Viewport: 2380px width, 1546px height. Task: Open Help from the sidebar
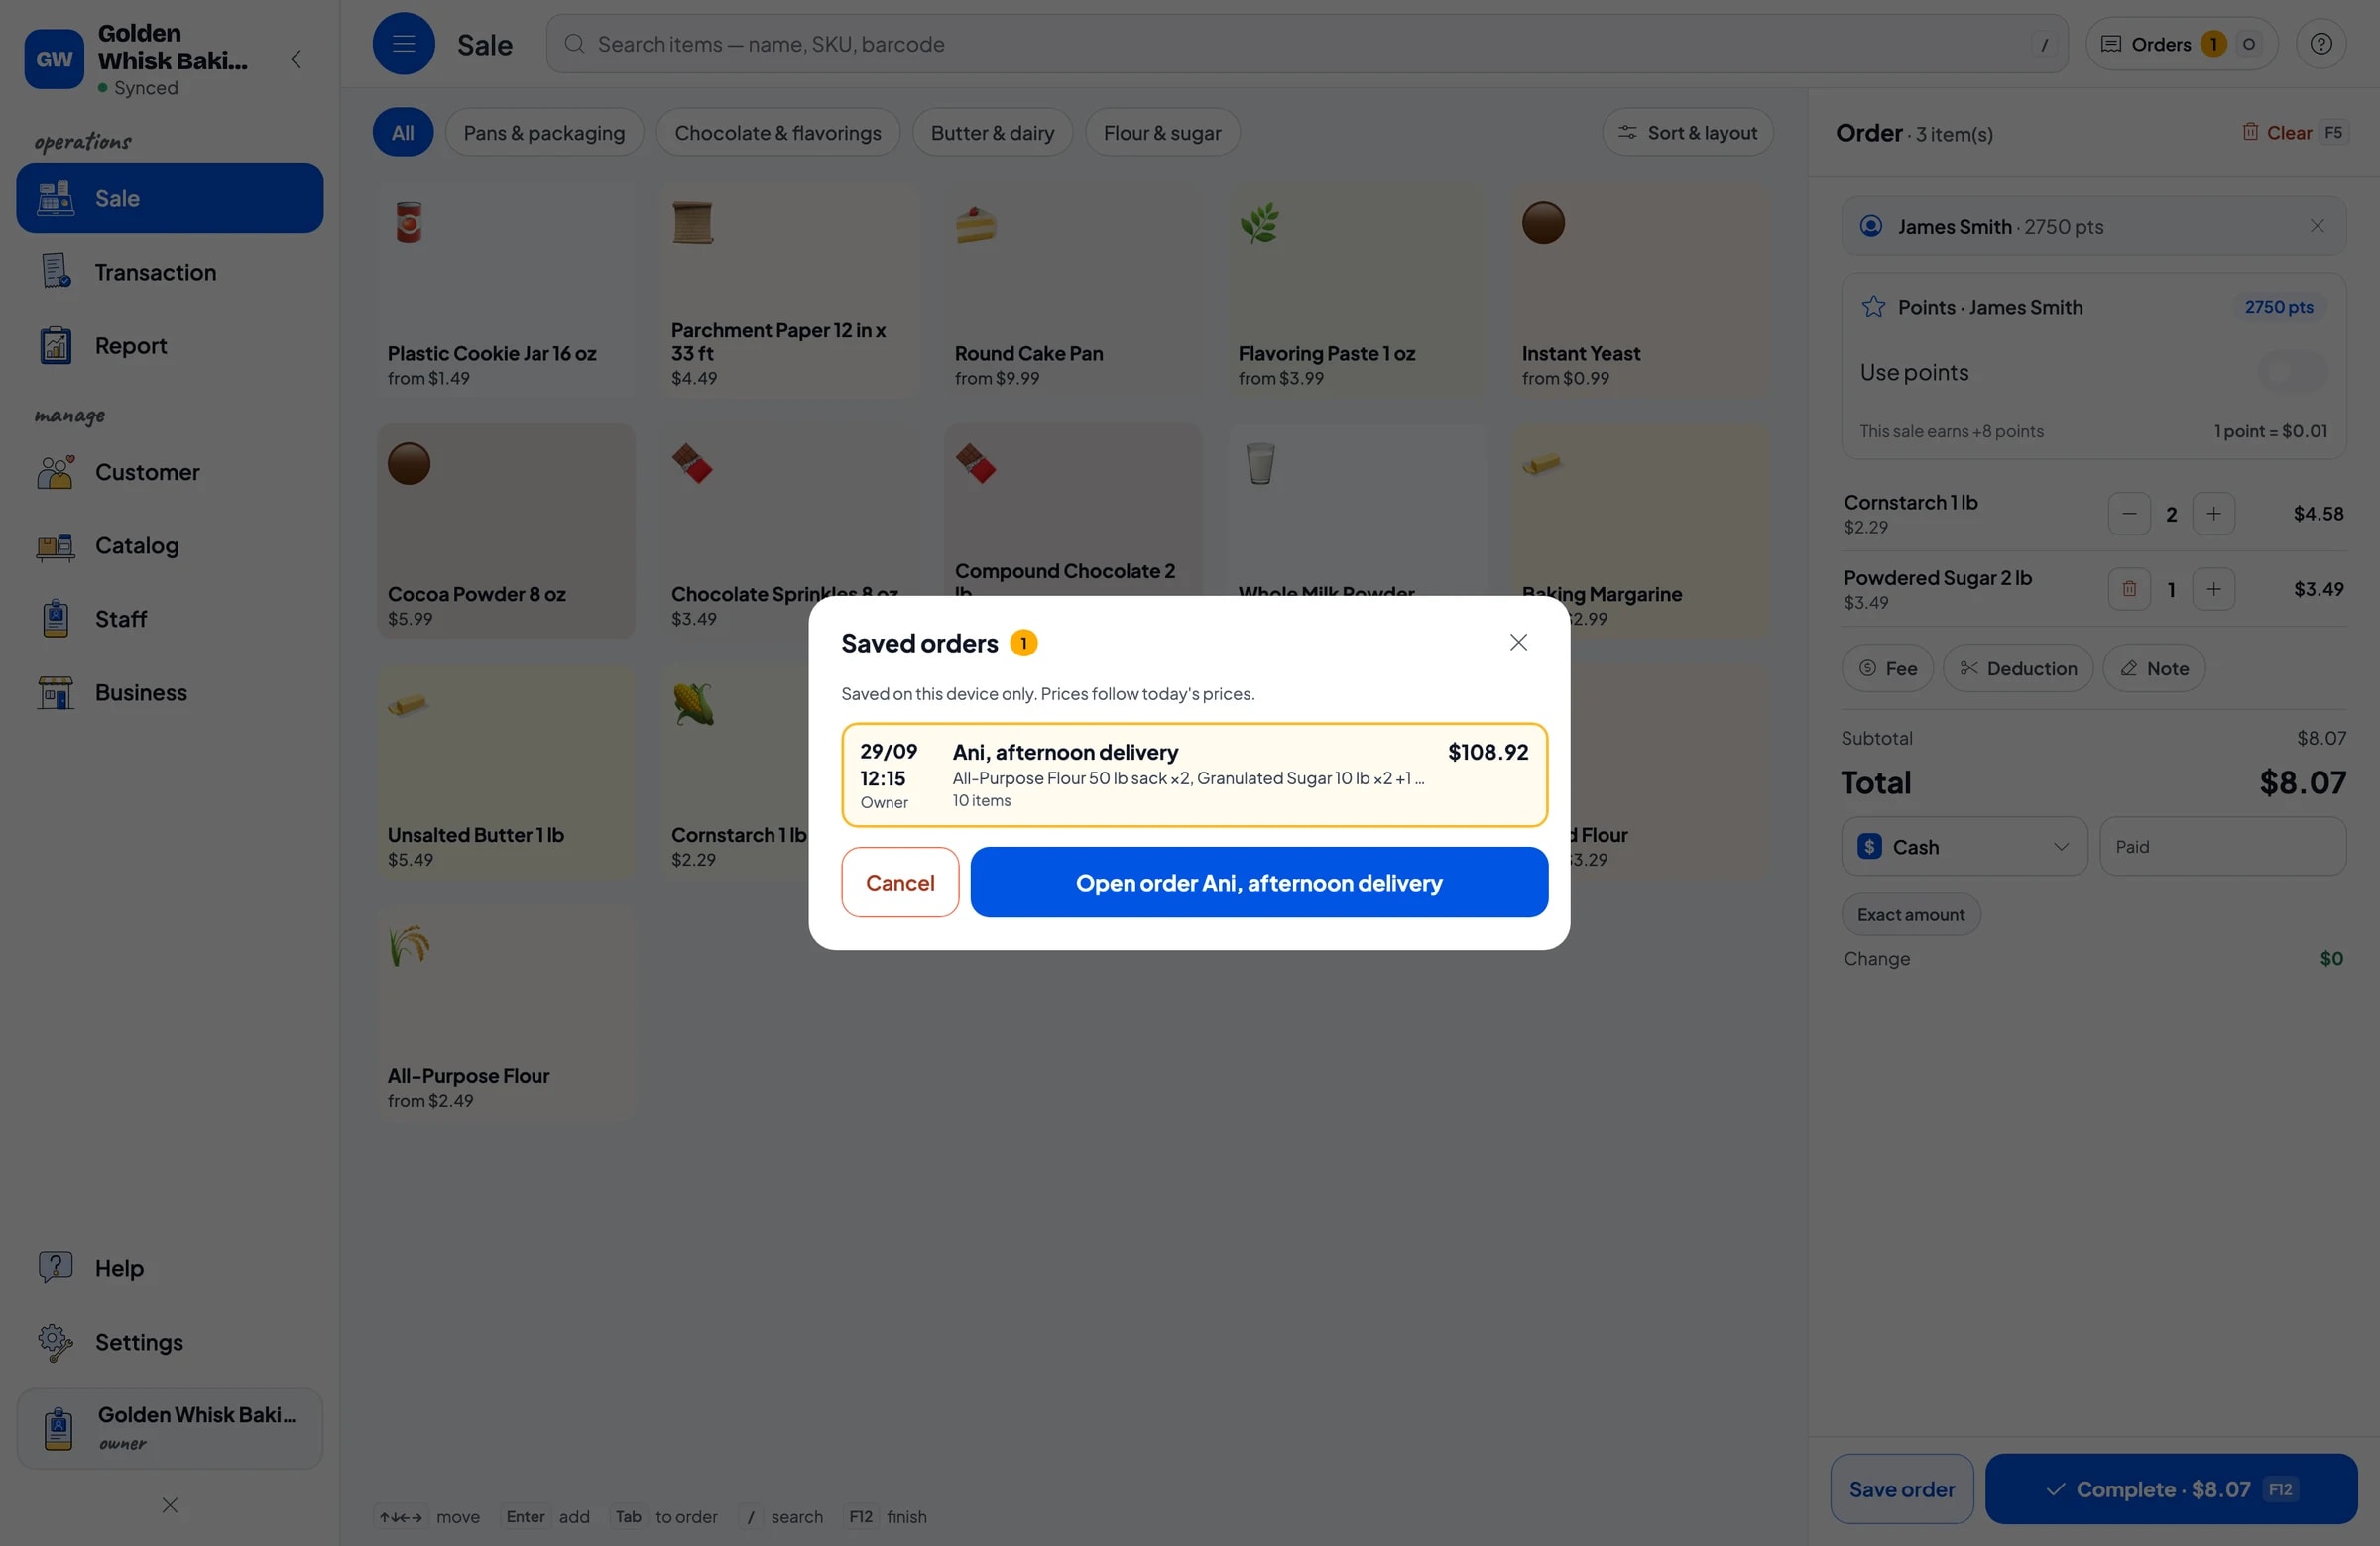[x=169, y=1268]
